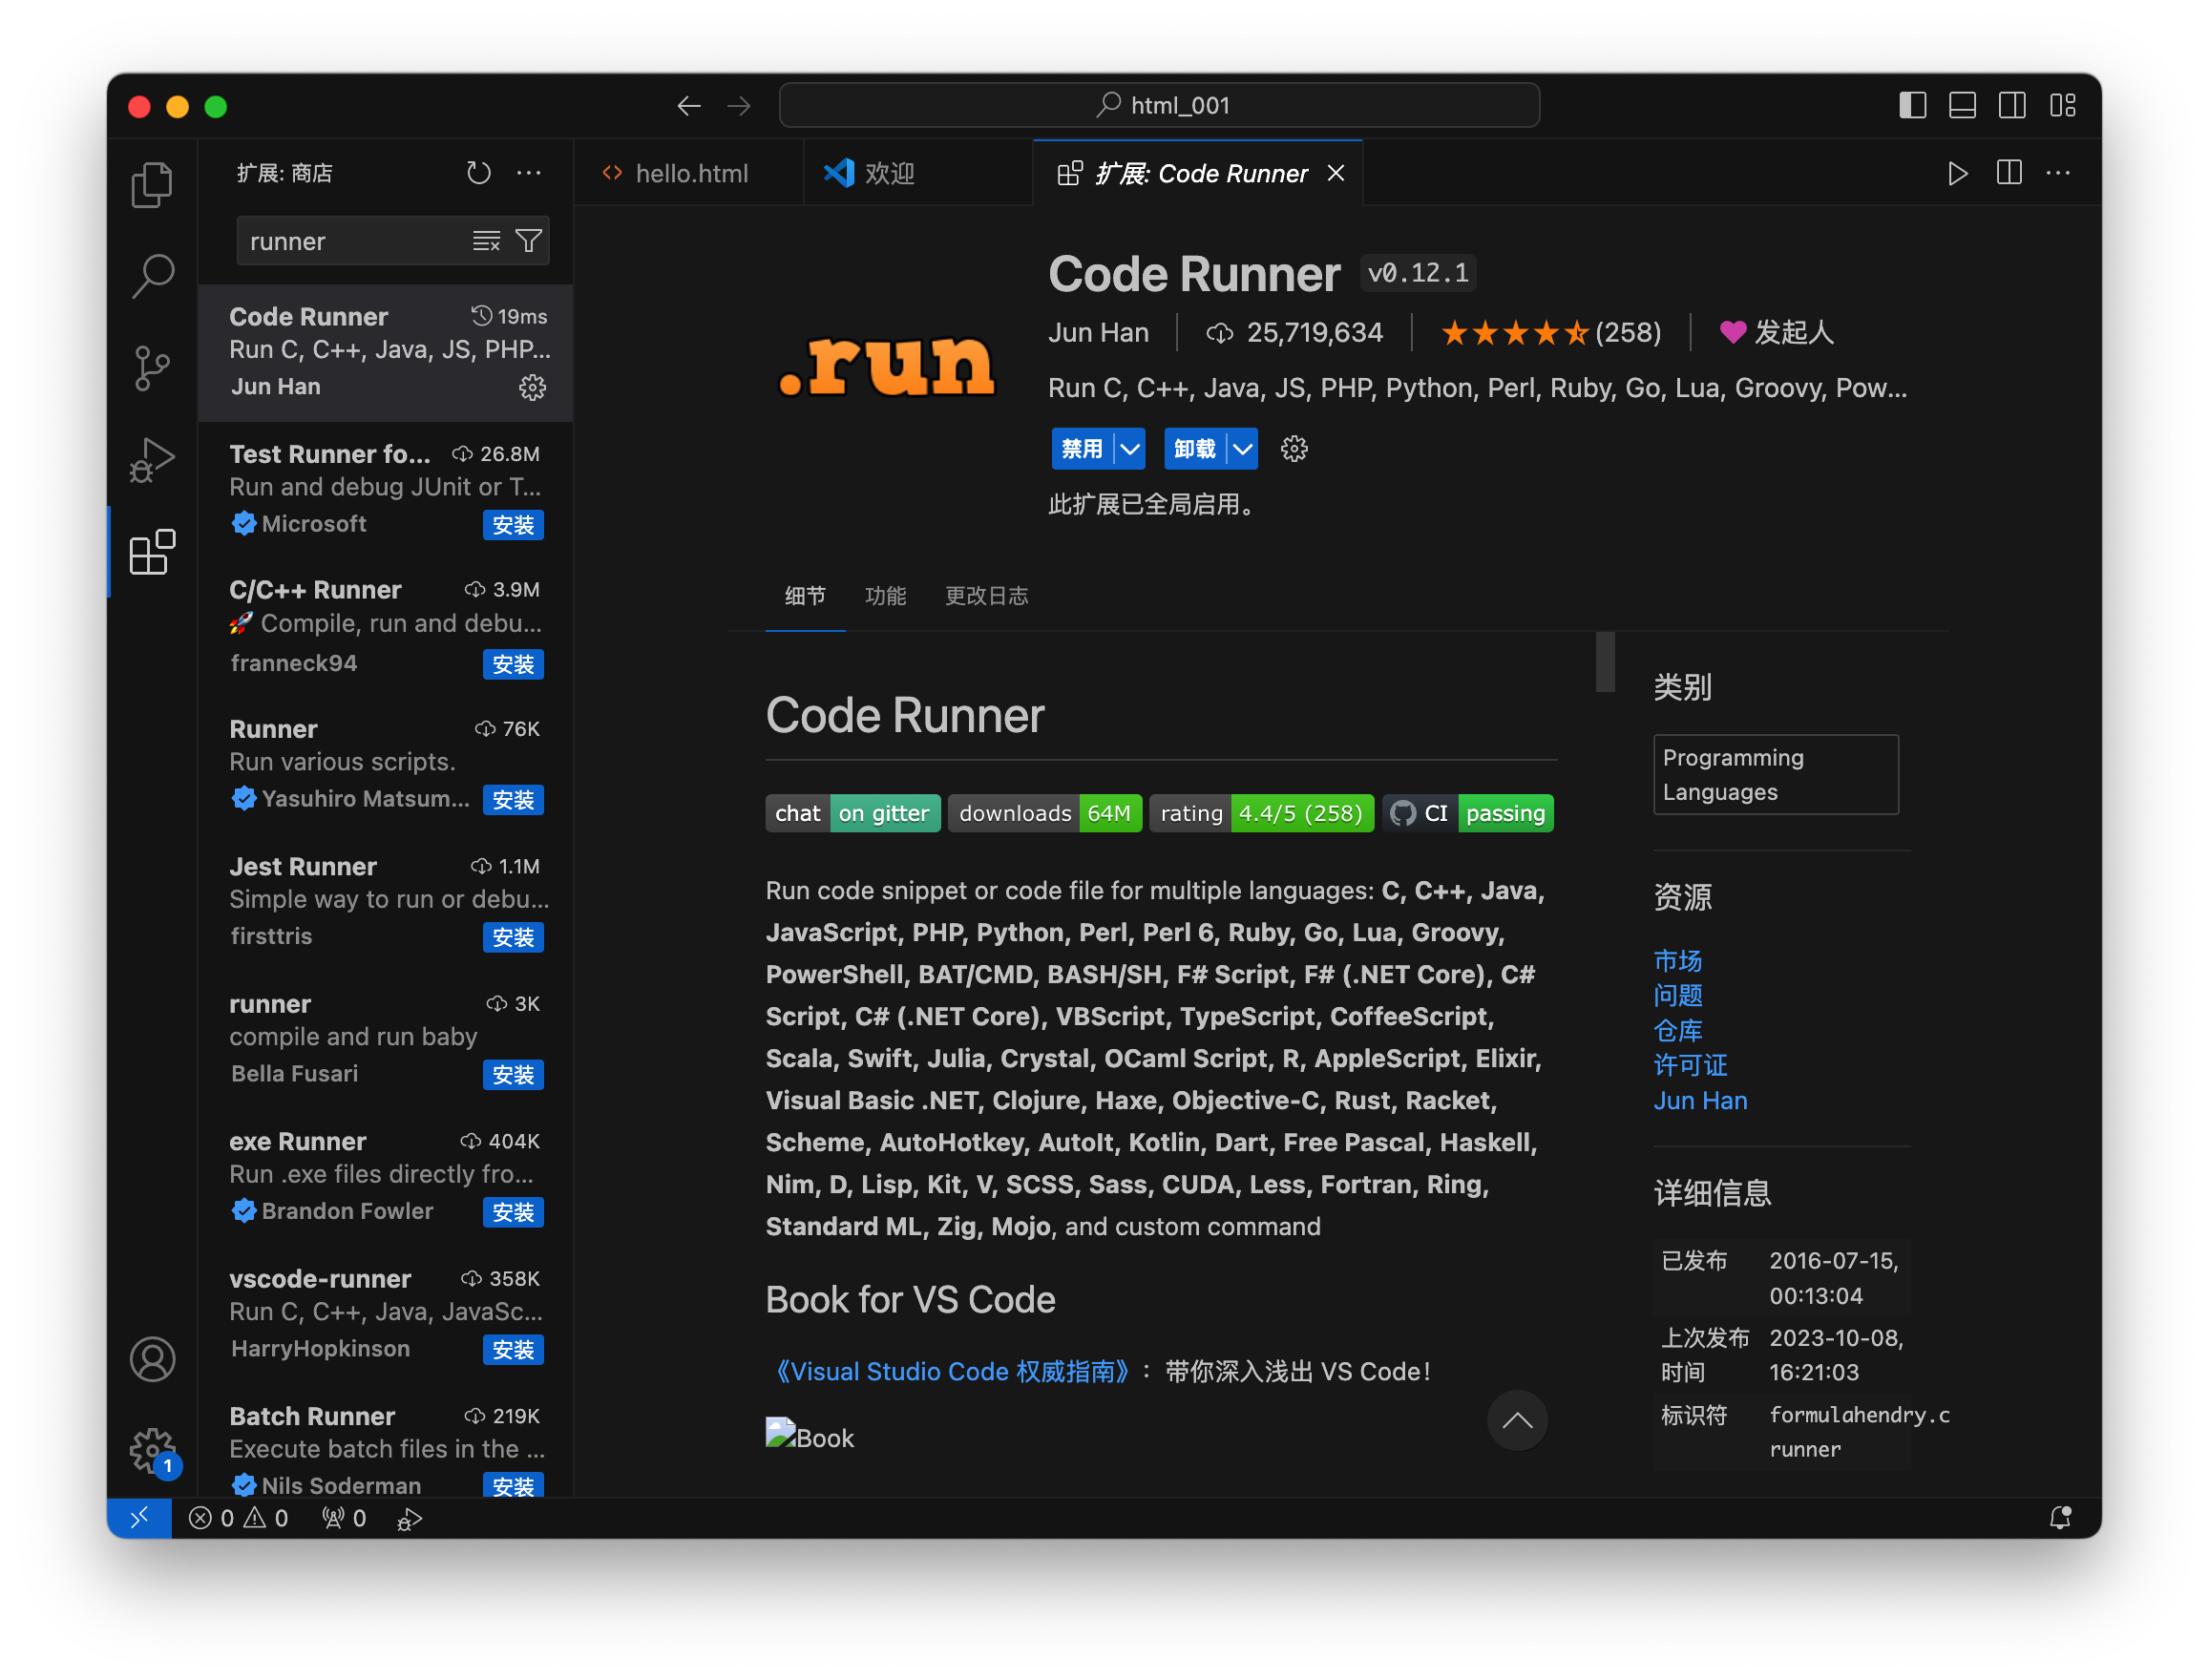Viewport: 2209px width, 1680px height.
Task: Disable Code Runner with 禁用 button
Action: [x=1081, y=449]
